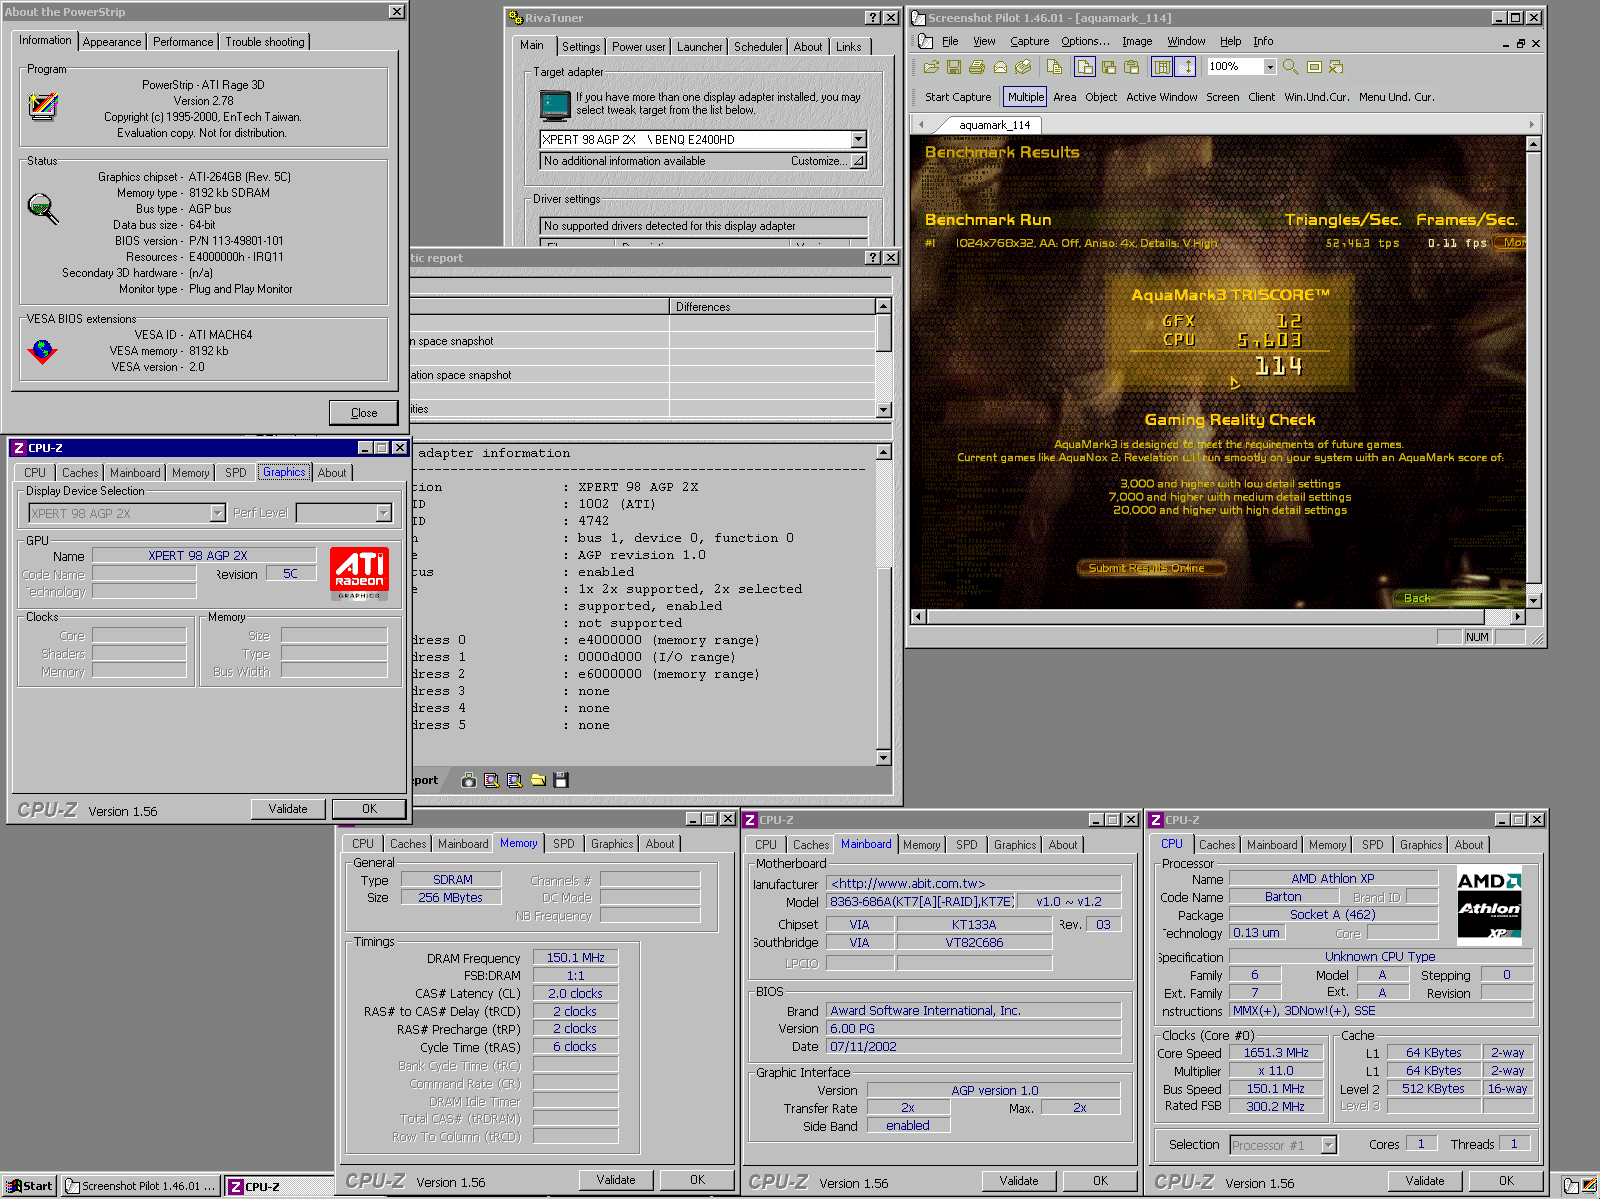
Task: Click the magnifier zoom tool in Screenshot Pilot
Action: [1291, 67]
